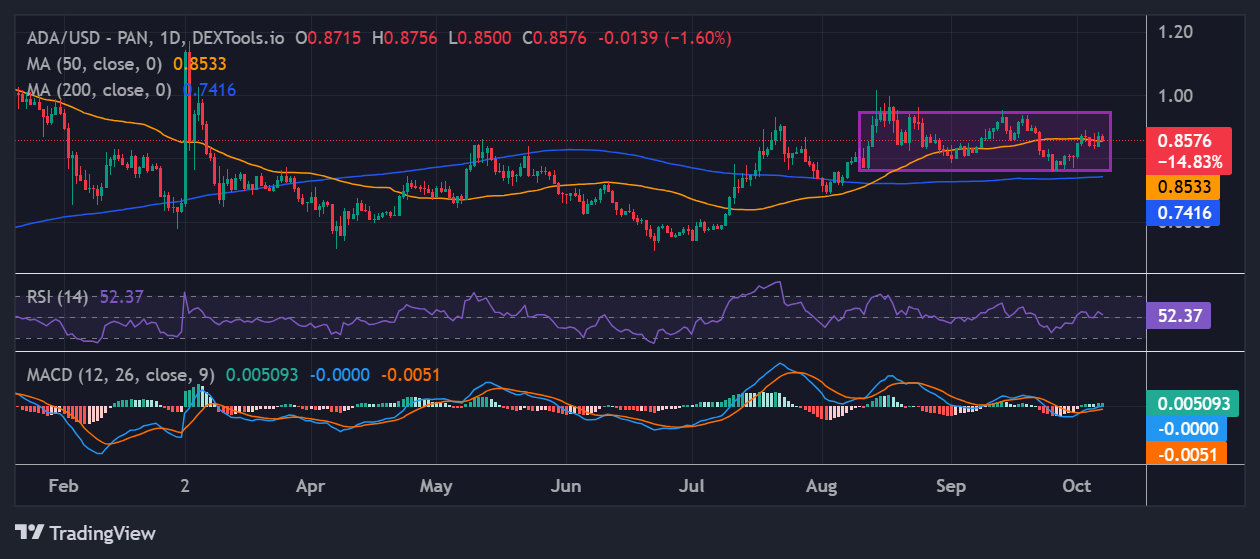
Task: Click the ADA/USD symbol title
Action: 87,38
